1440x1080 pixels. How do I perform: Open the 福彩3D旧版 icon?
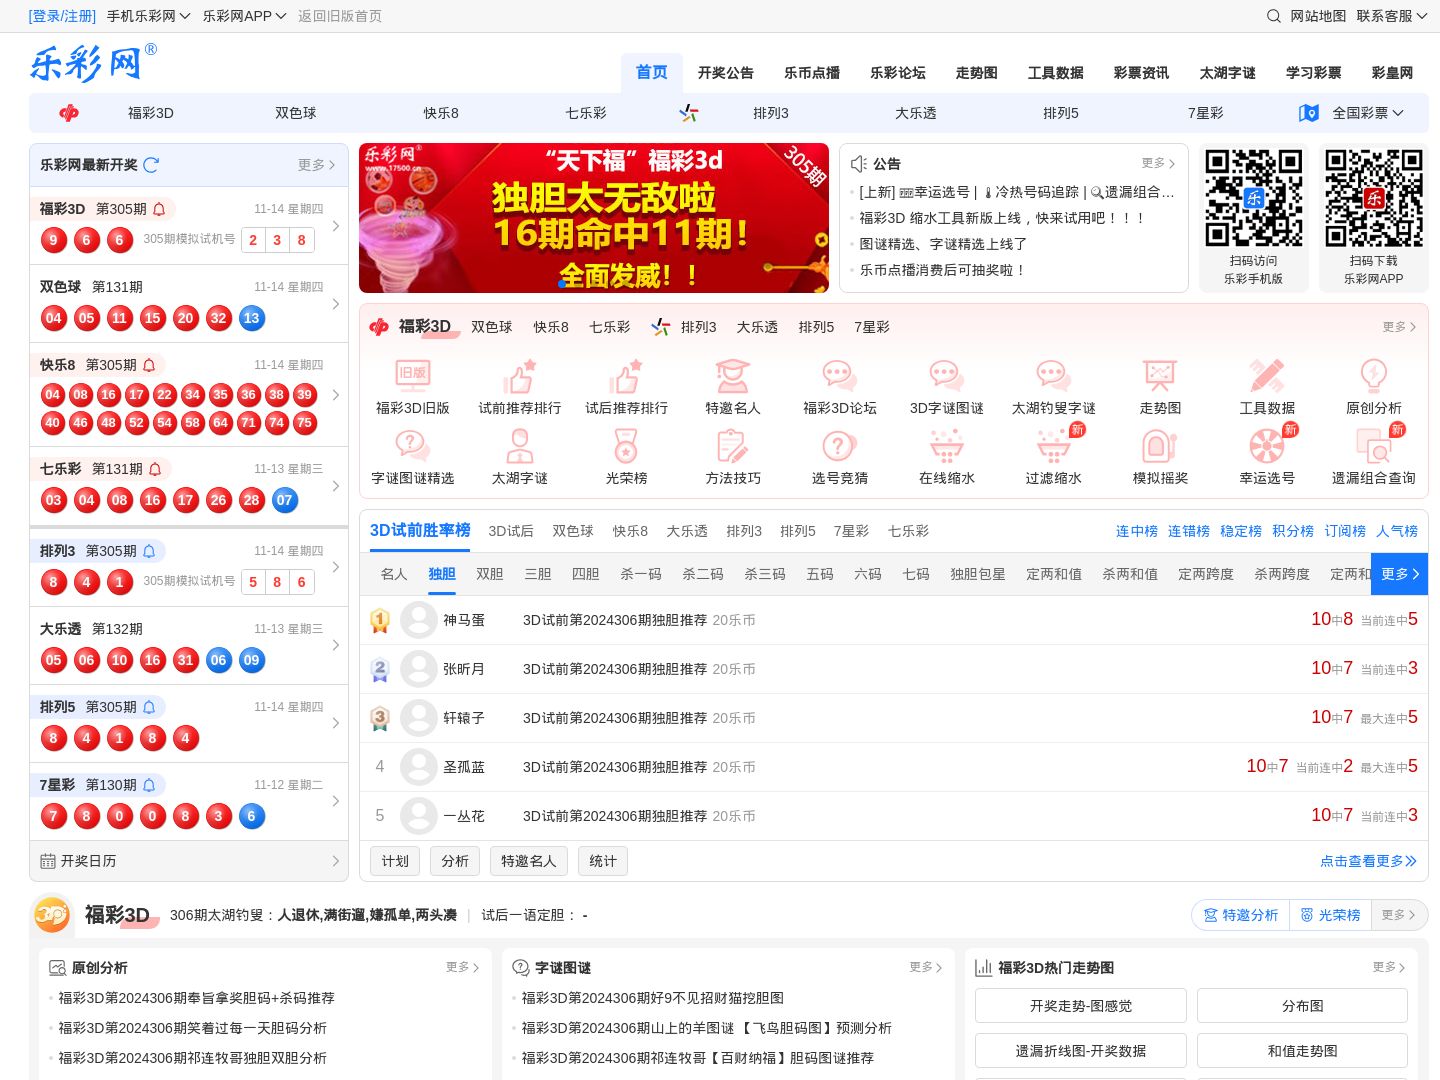pyautogui.click(x=413, y=376)
